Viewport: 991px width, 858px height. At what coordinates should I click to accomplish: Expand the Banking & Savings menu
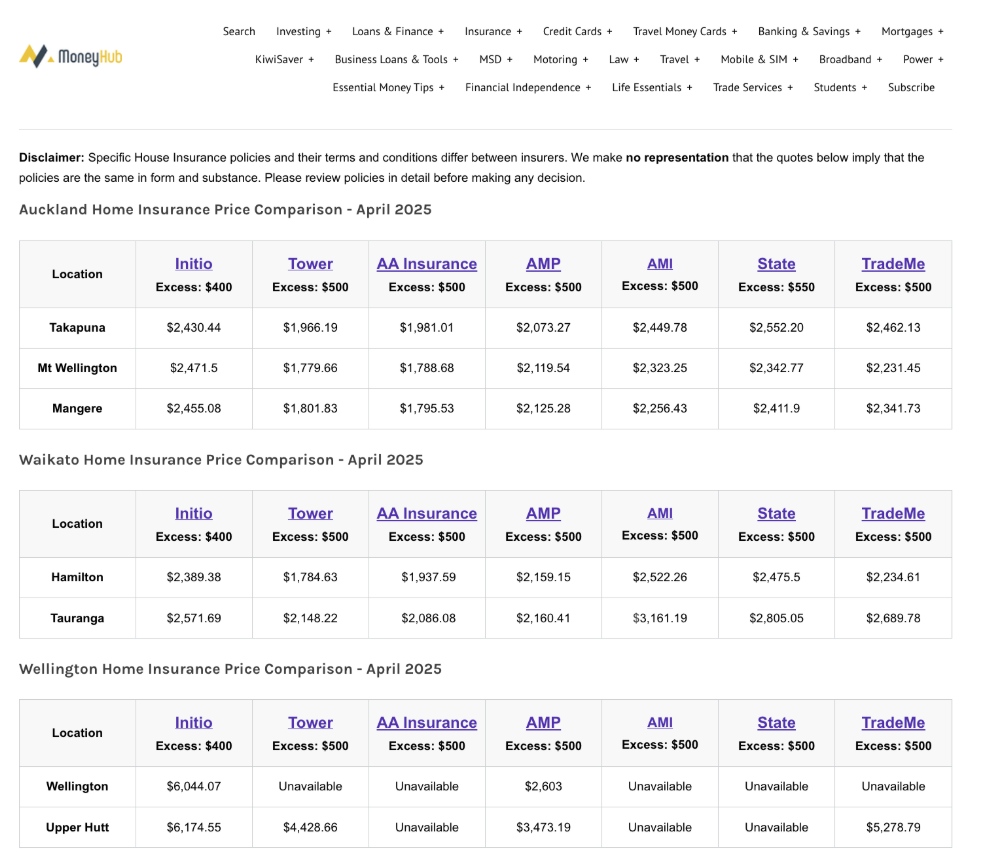[x=809, y=31]
